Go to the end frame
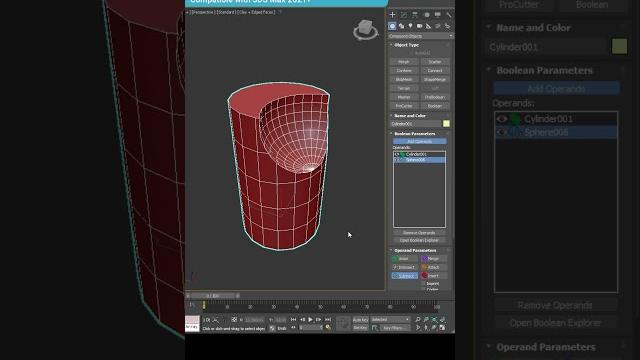 tap(328, 320)
